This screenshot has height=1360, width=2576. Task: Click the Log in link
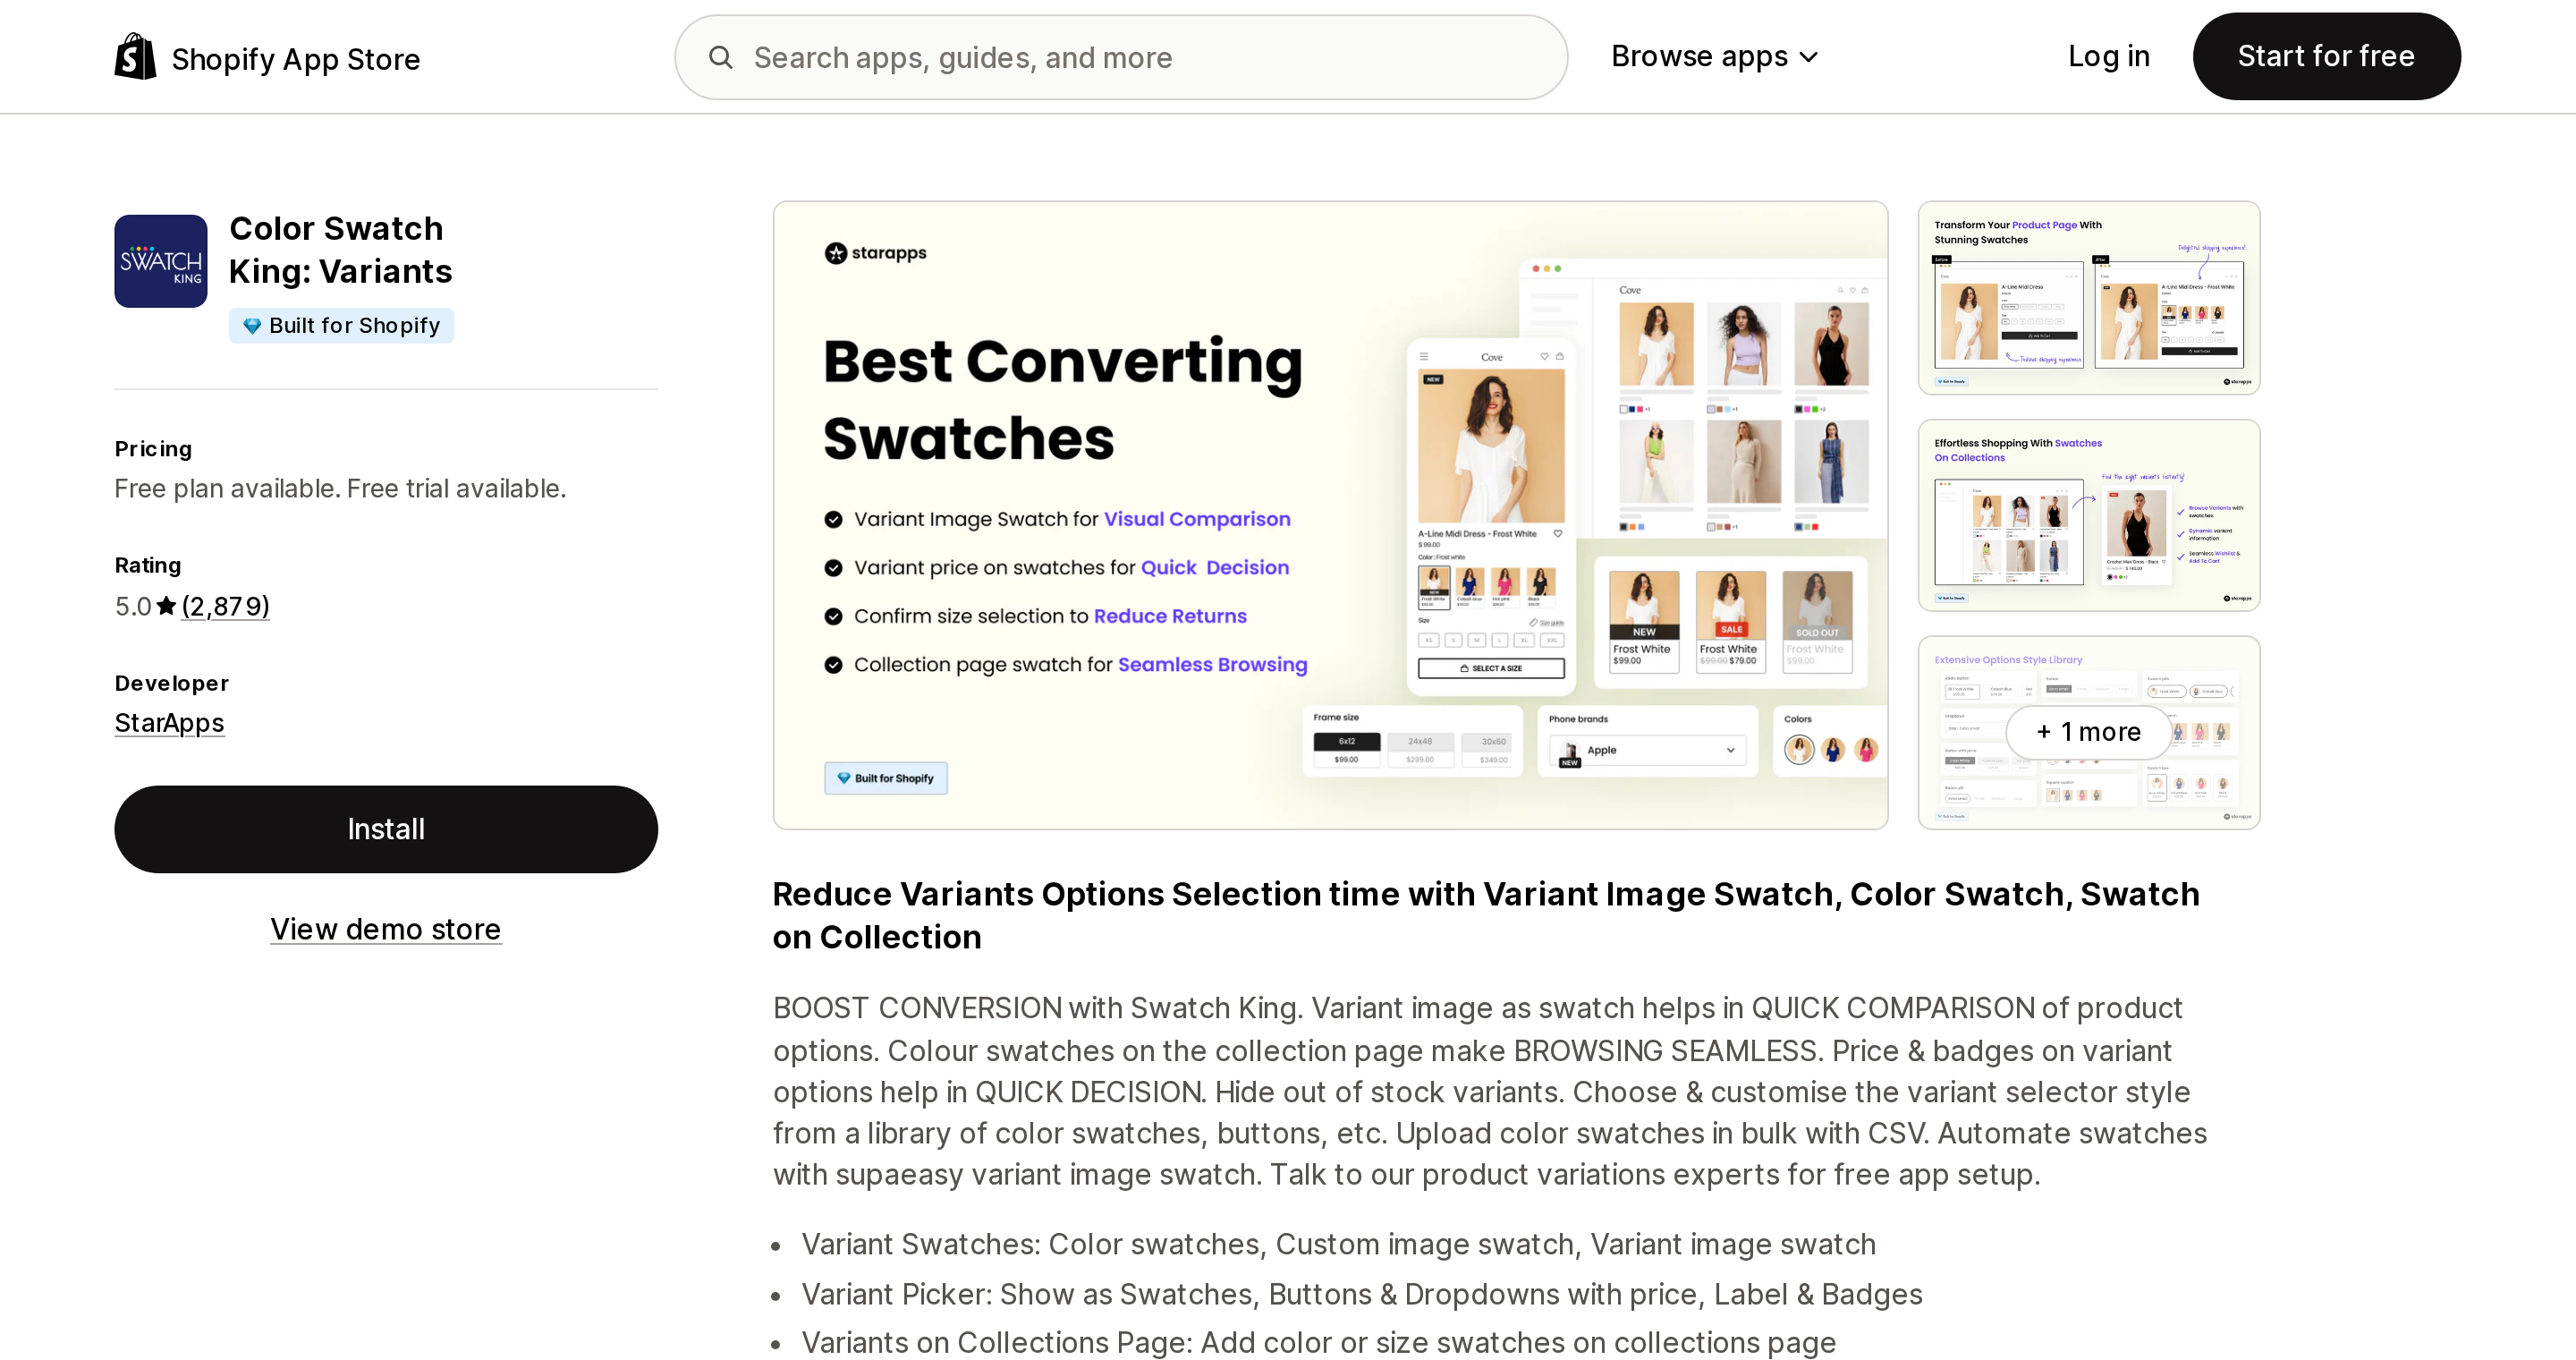pos(2109,57)
